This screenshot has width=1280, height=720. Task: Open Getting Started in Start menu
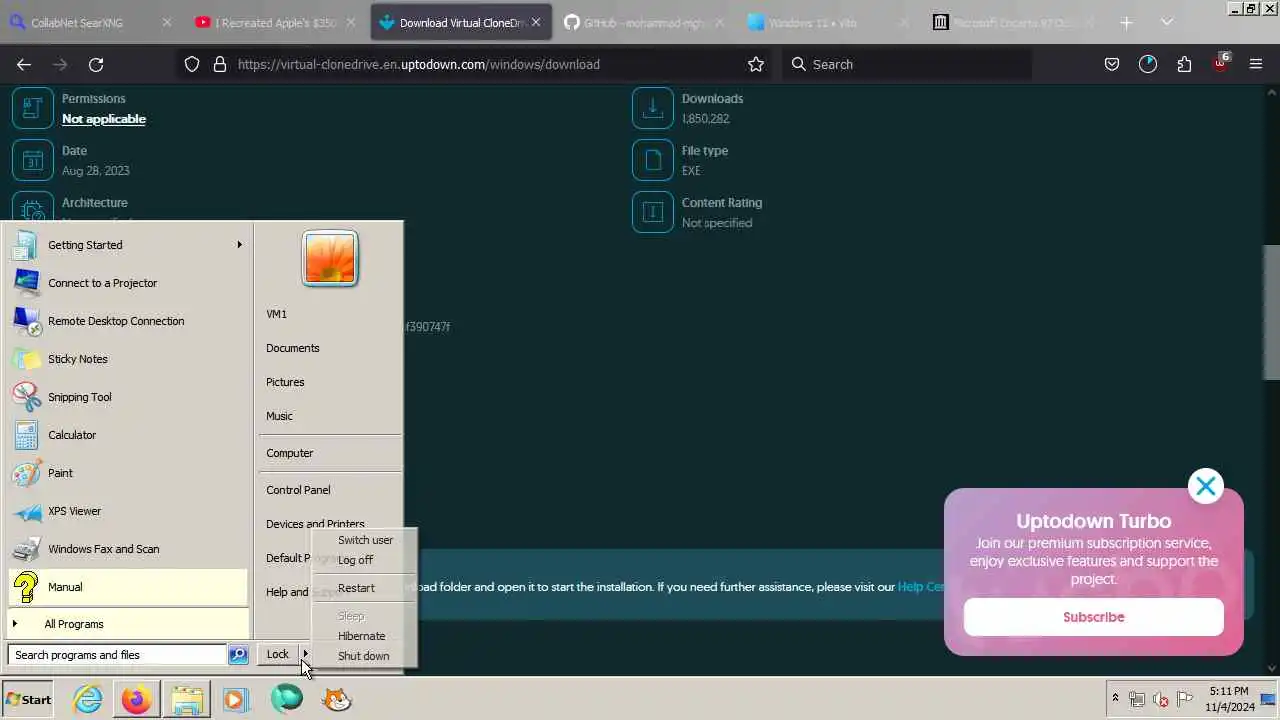coord(128,245)
